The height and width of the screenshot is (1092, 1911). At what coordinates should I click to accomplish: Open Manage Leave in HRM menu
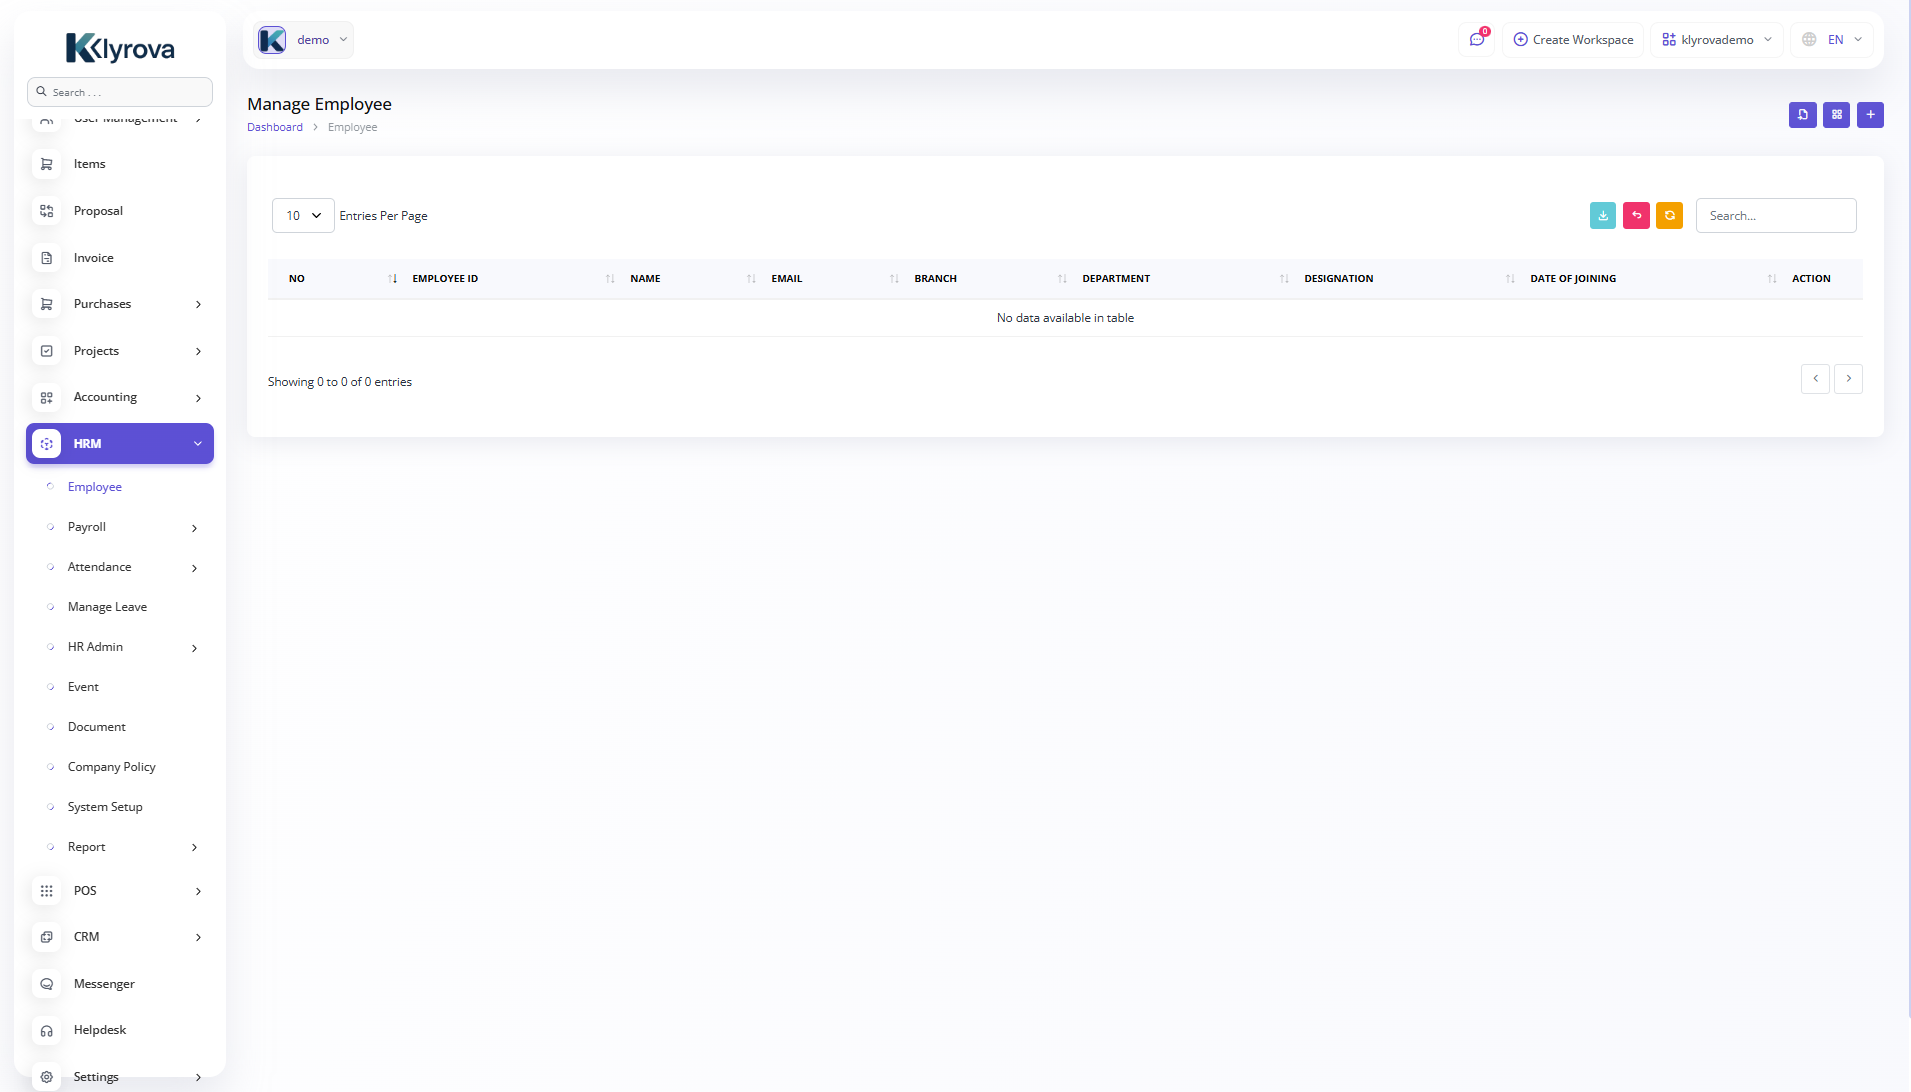[107, 607]
